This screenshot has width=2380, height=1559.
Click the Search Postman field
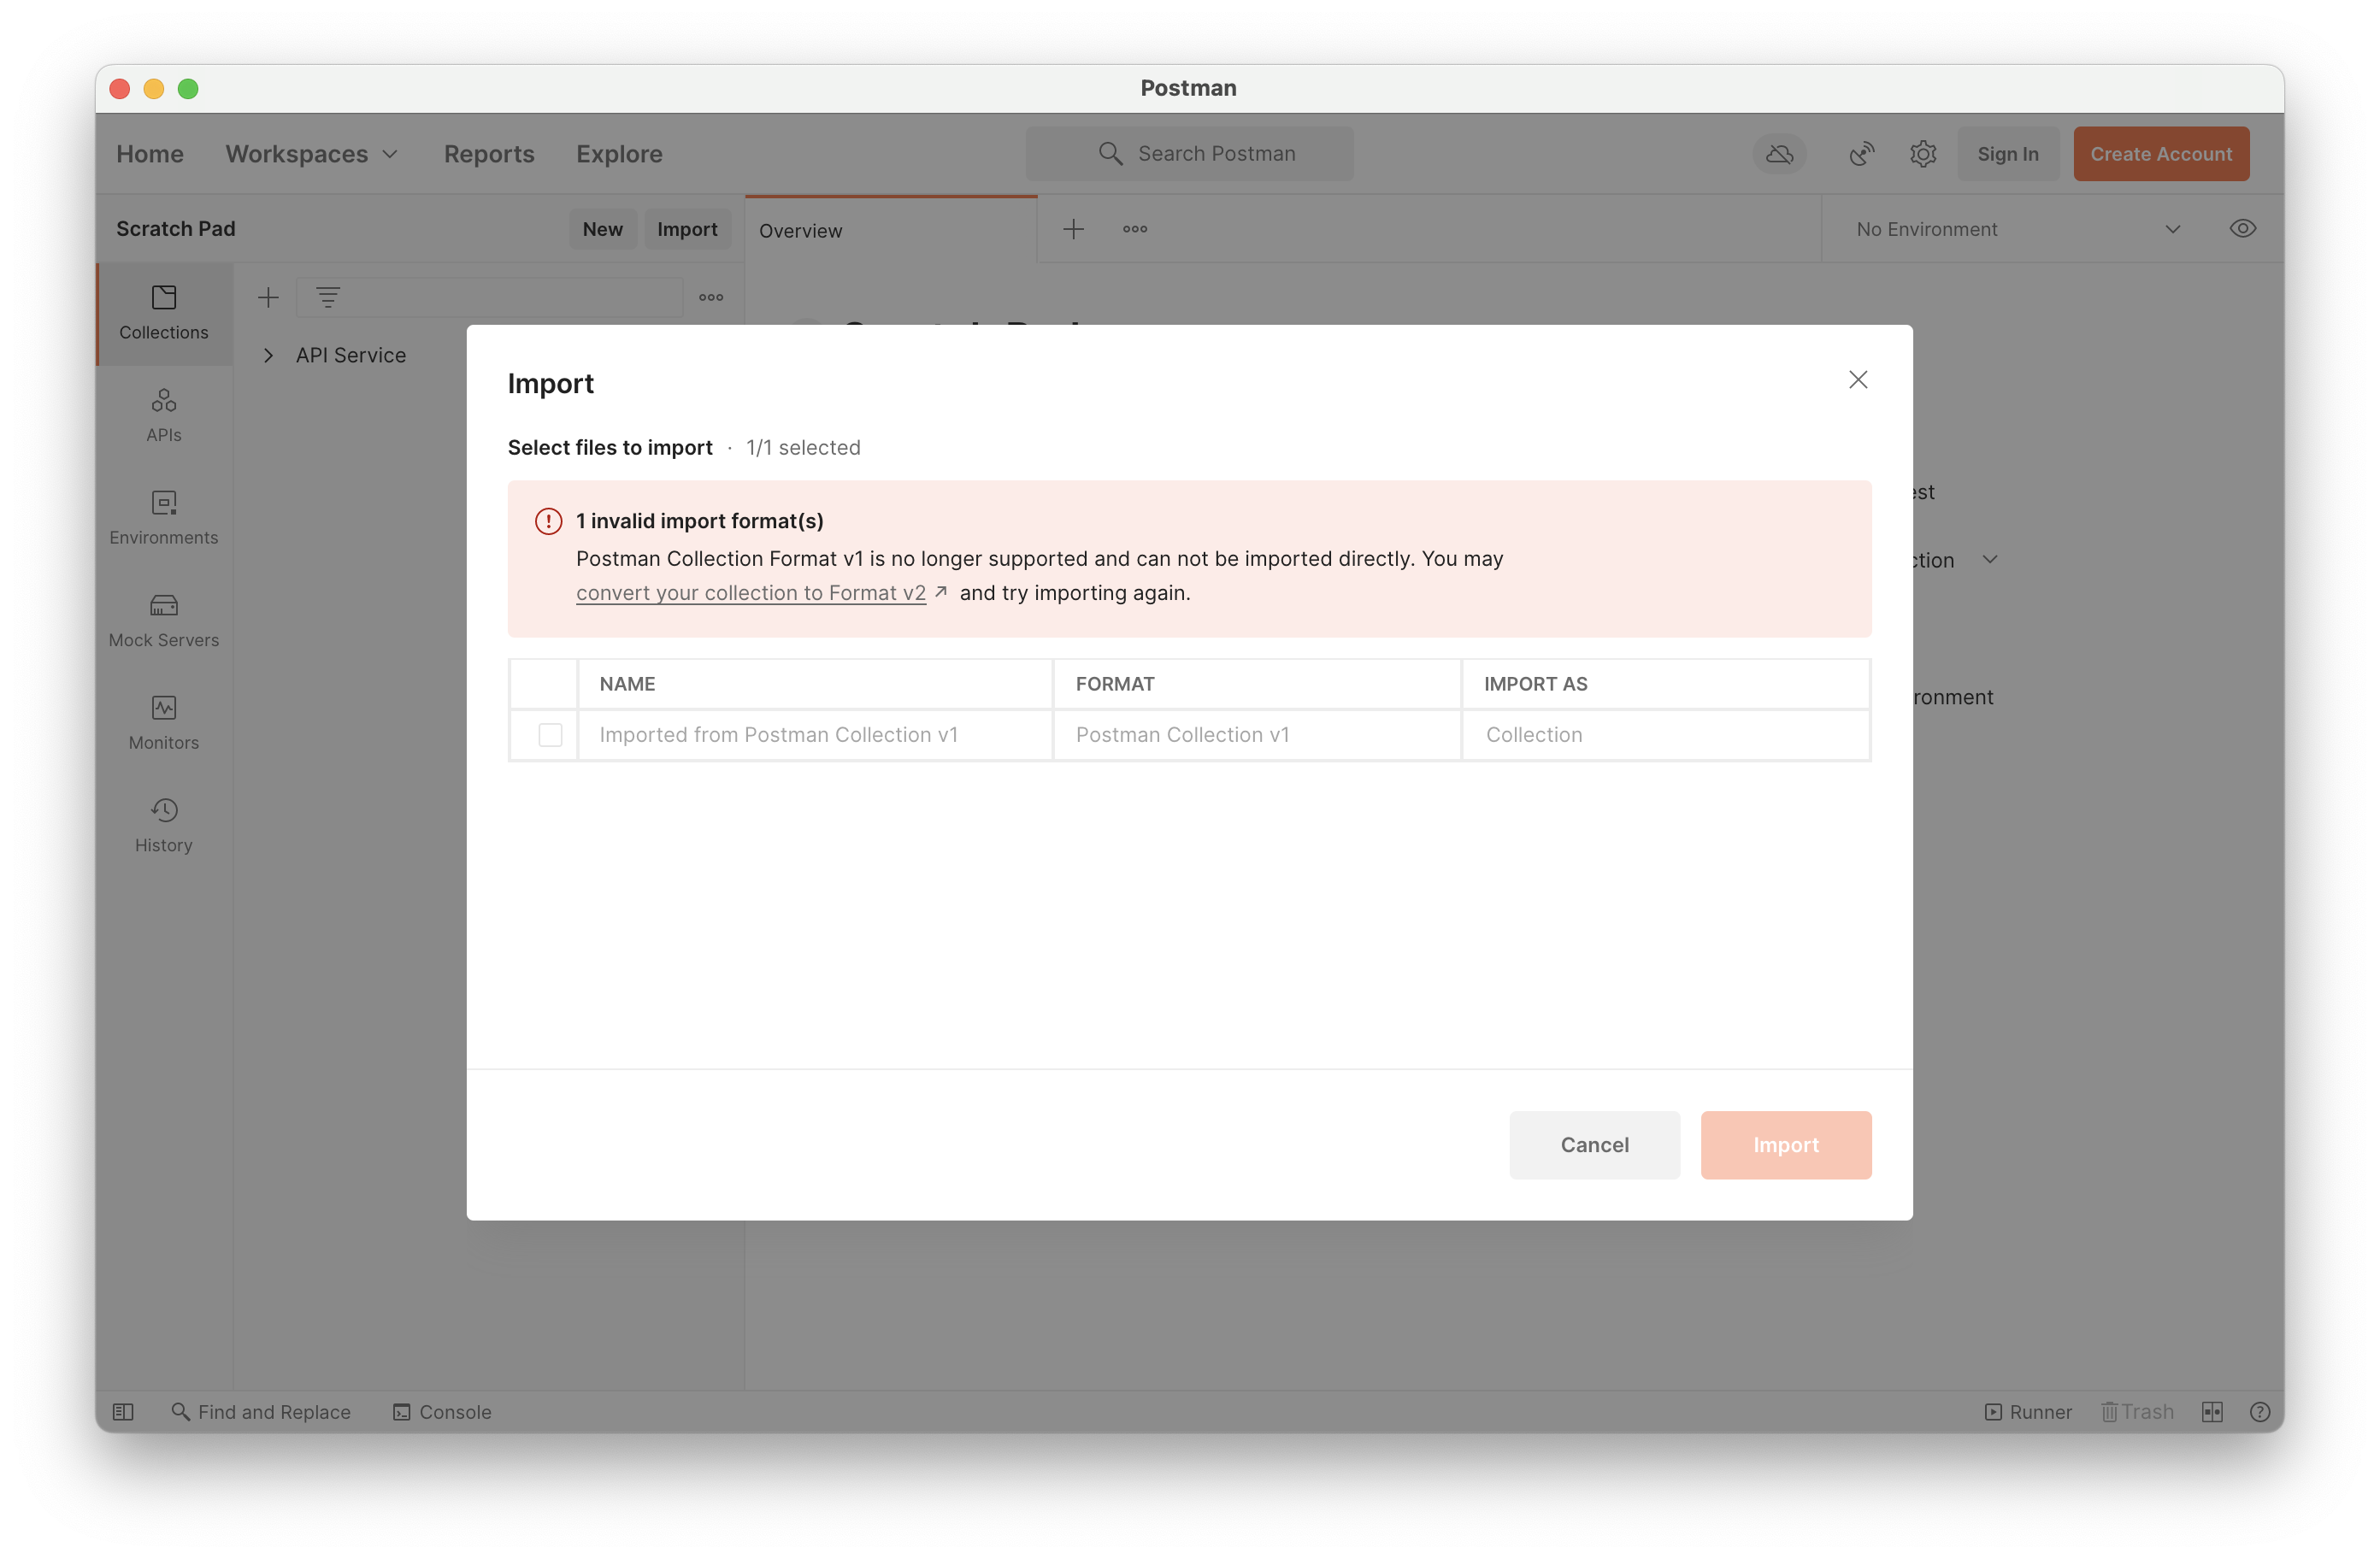click(x=1190, y=153)
